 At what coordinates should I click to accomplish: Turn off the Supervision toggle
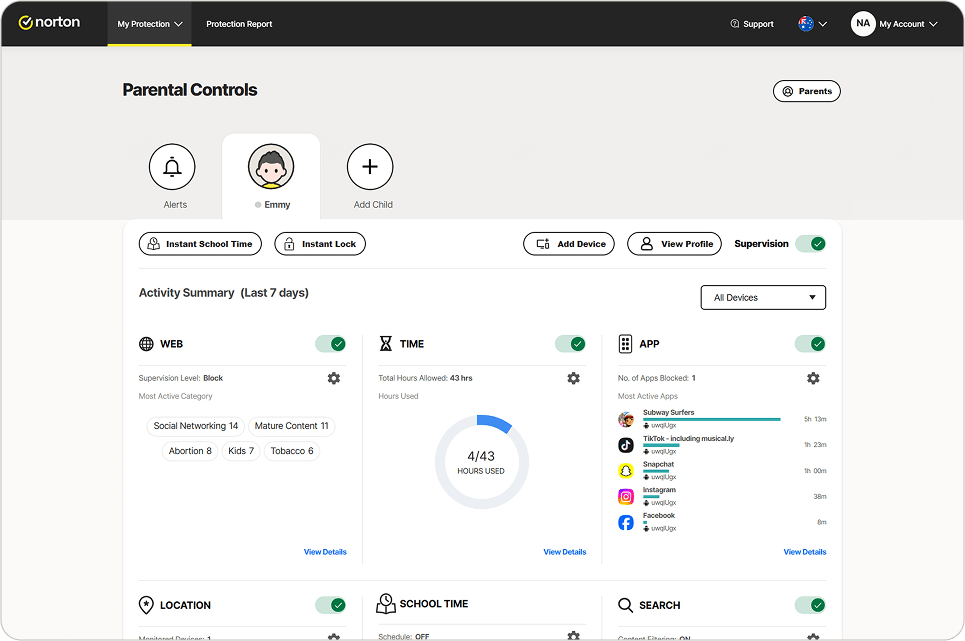point(811,244)
